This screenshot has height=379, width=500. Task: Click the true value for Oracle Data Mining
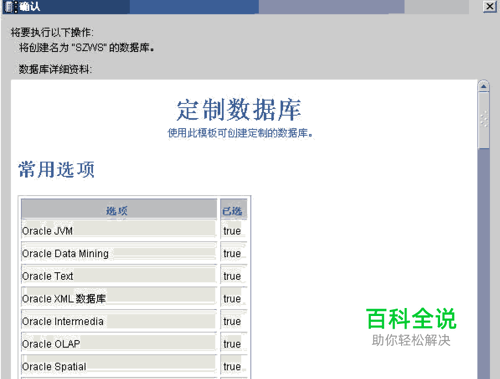[232, 253]
